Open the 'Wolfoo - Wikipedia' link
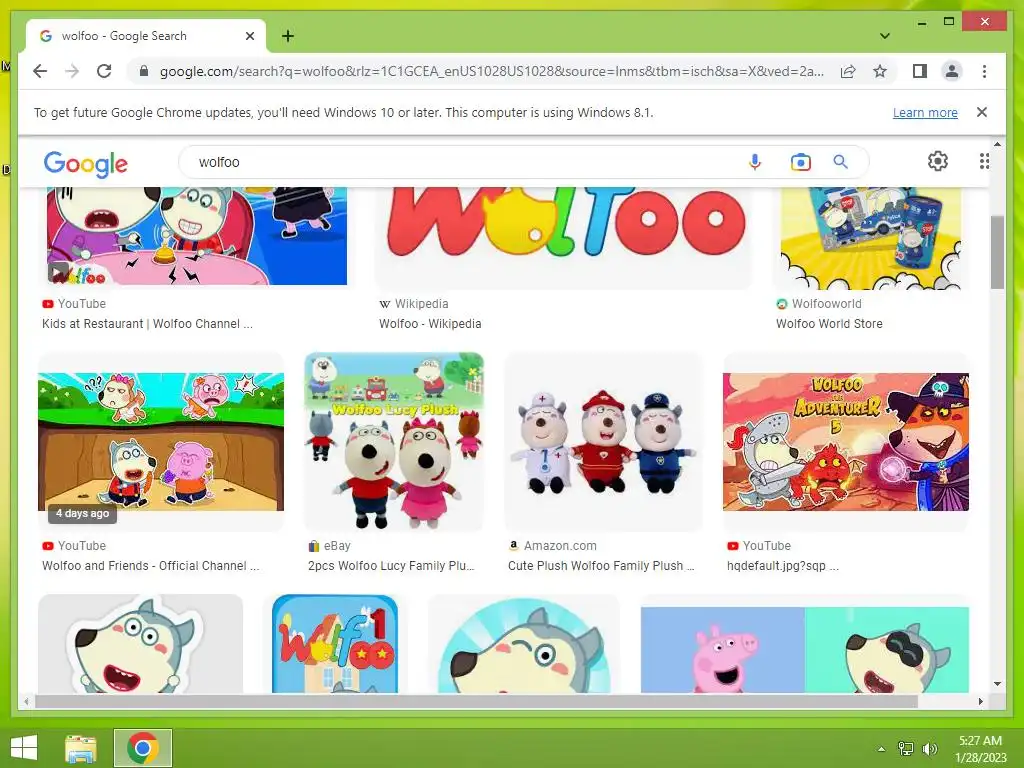This screenshot has height=768, width=1024. point(430,324)
